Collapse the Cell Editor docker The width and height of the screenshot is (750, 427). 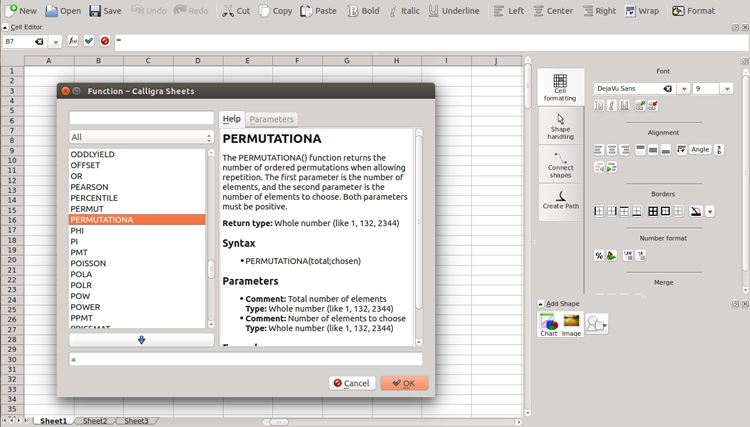(5, 27)
